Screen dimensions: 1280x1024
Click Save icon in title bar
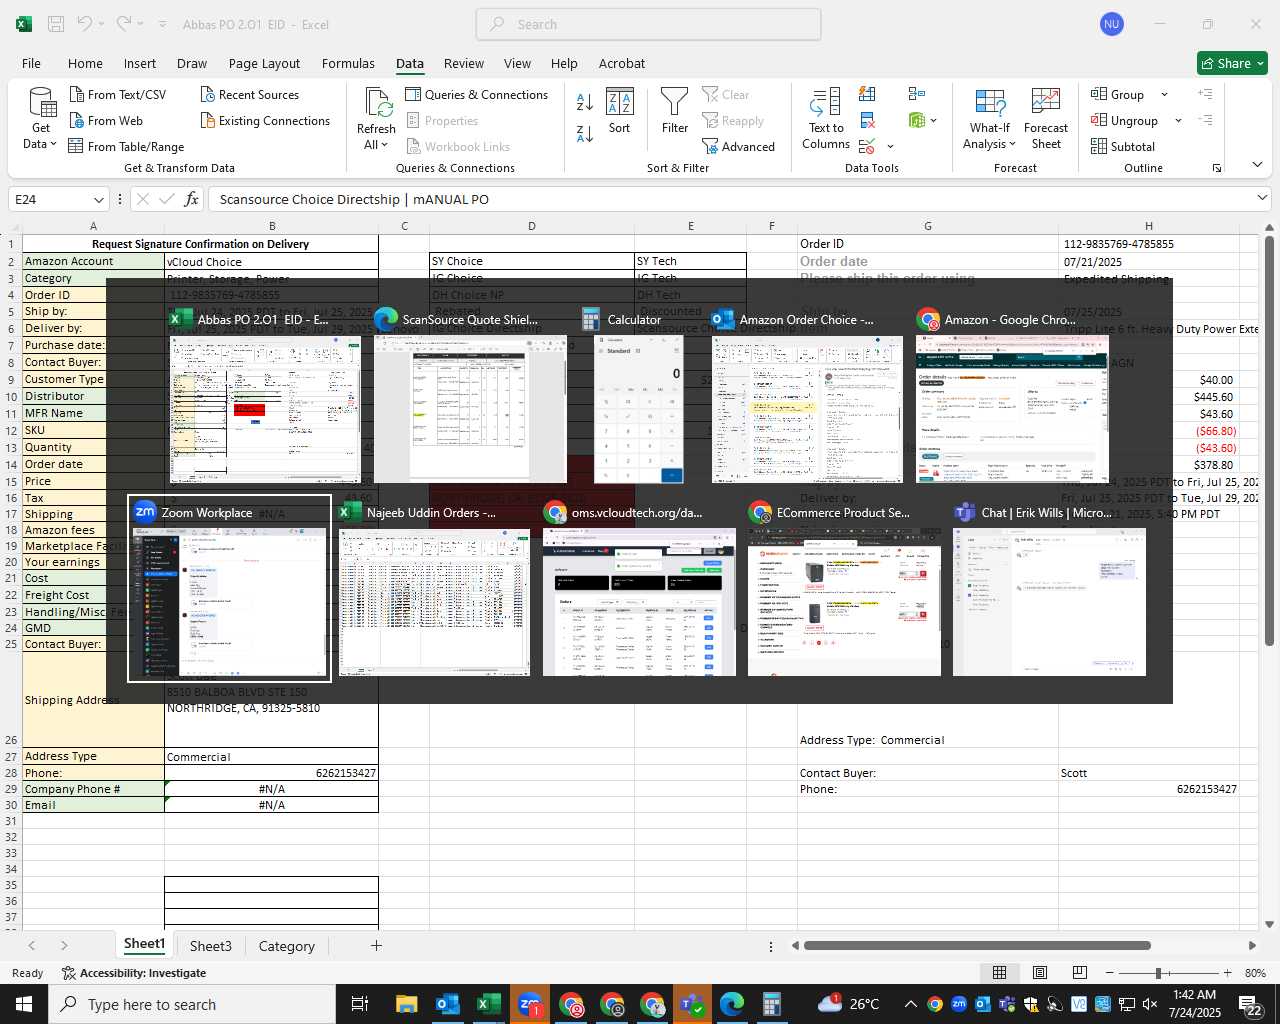(x=56, y=24)
